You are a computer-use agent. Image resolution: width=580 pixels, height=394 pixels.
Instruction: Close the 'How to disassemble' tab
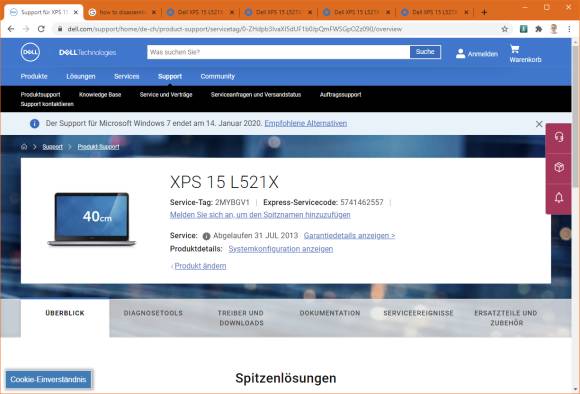point(154,12)
